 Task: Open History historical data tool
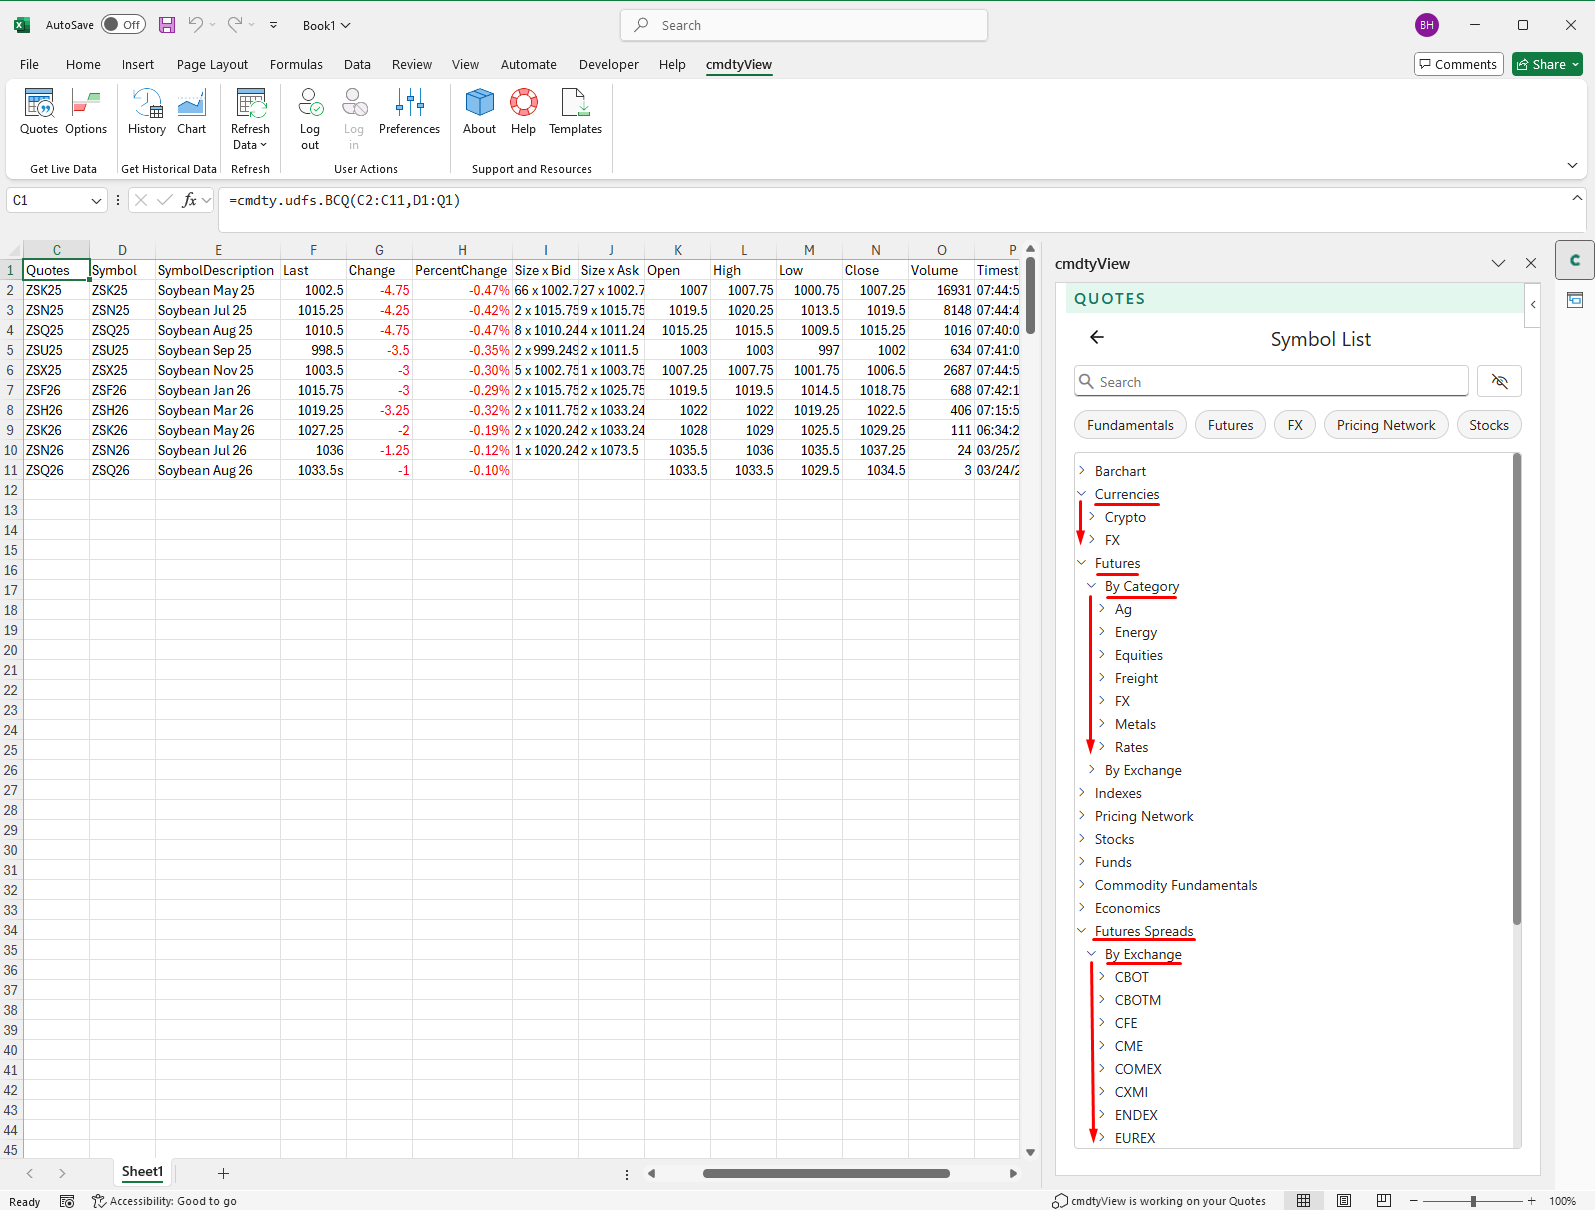(x=147, y=112)
